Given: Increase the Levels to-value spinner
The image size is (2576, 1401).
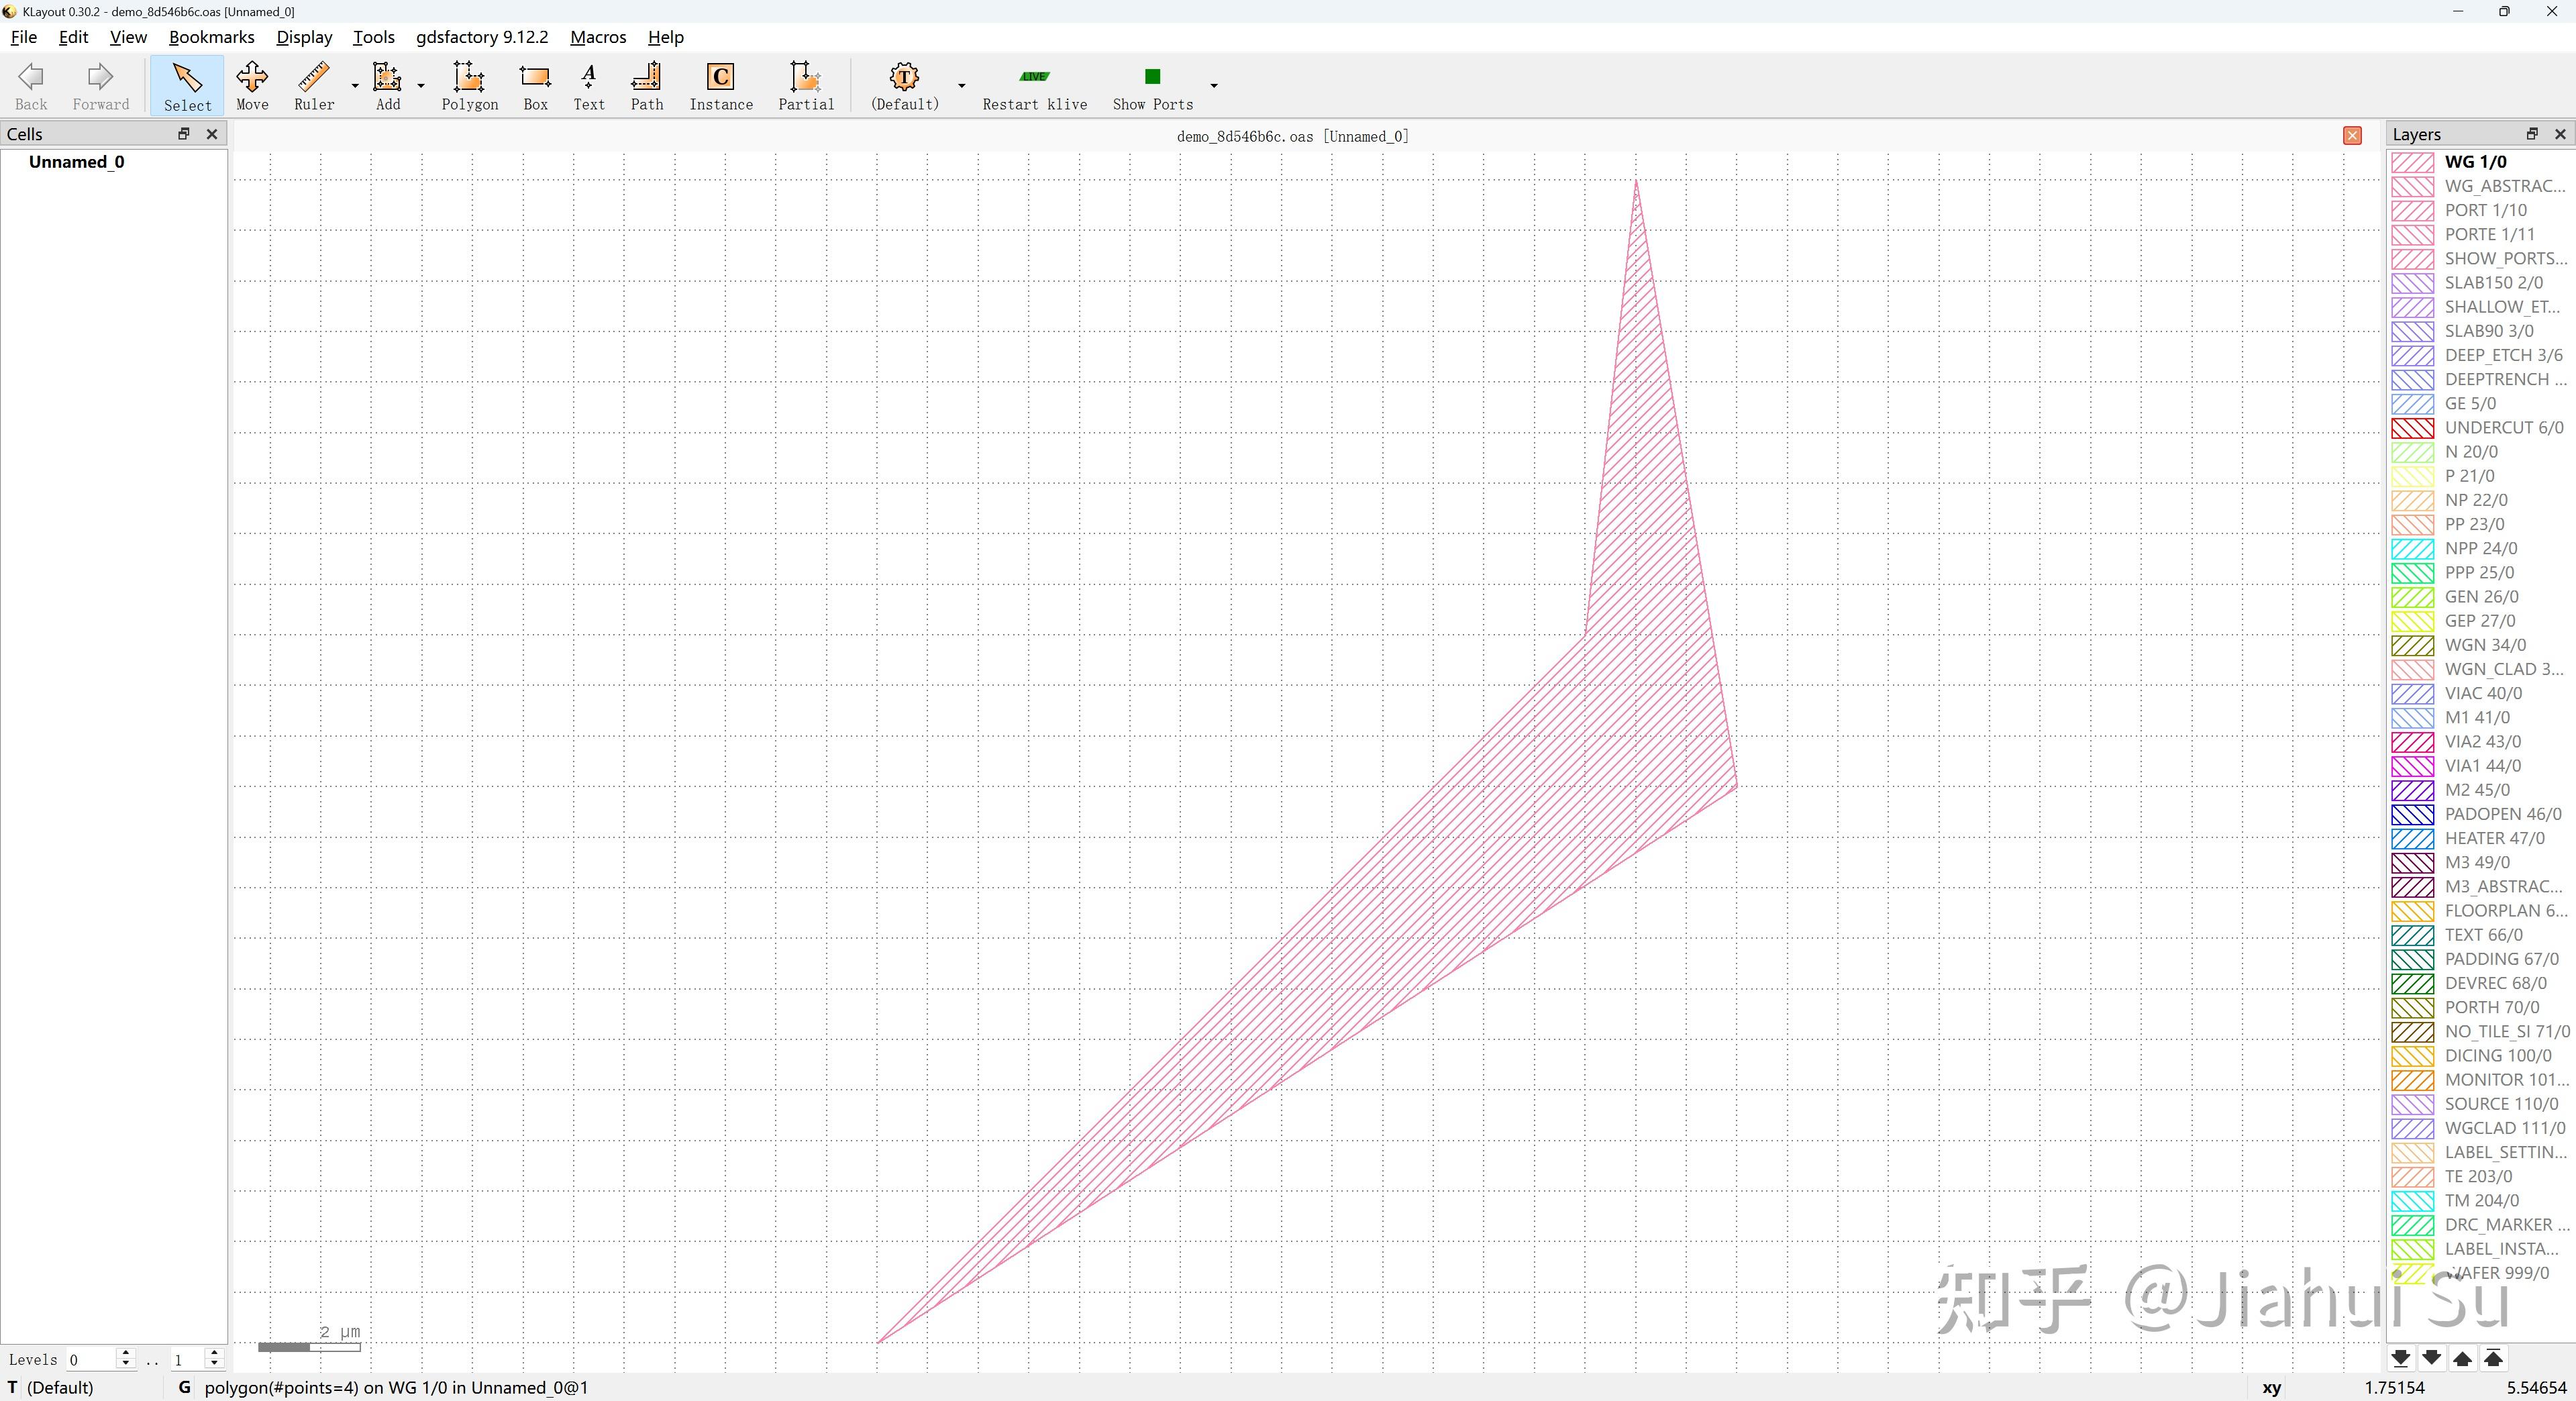Looking at the screenshot, I should click(214, 1354).
